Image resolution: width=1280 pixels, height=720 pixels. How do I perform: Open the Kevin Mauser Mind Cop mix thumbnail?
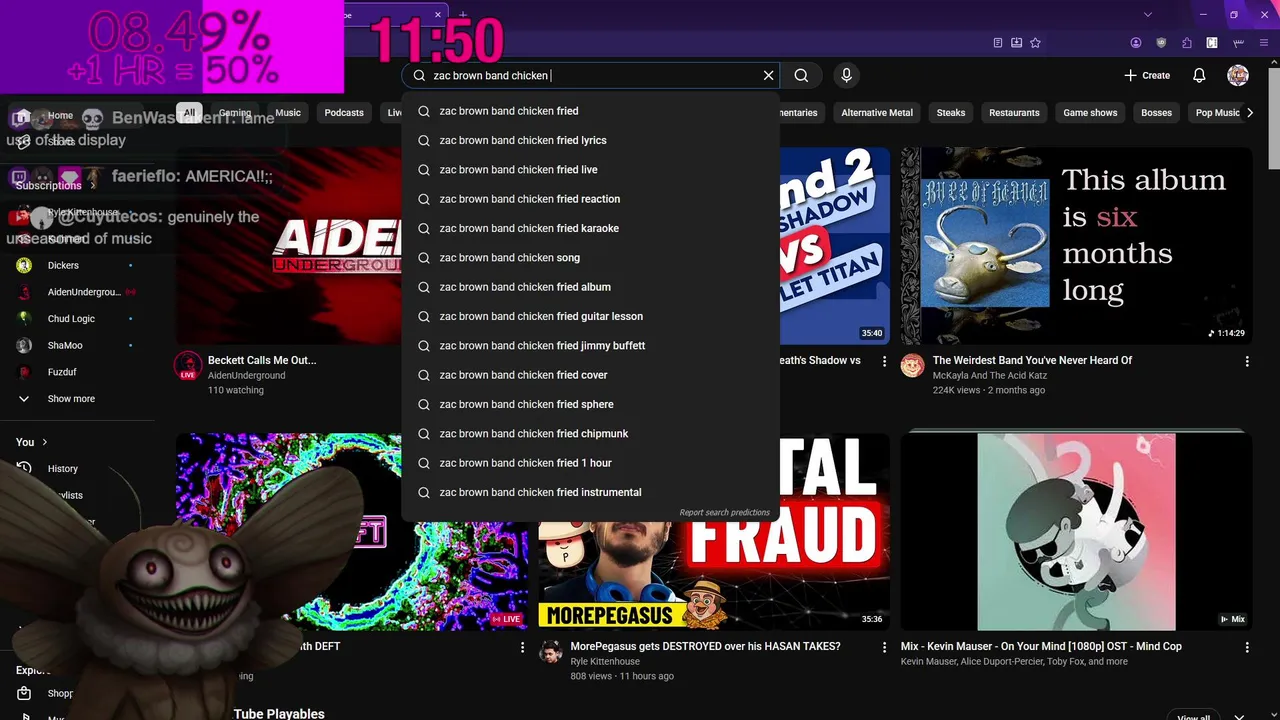[x=1076, y=531]
